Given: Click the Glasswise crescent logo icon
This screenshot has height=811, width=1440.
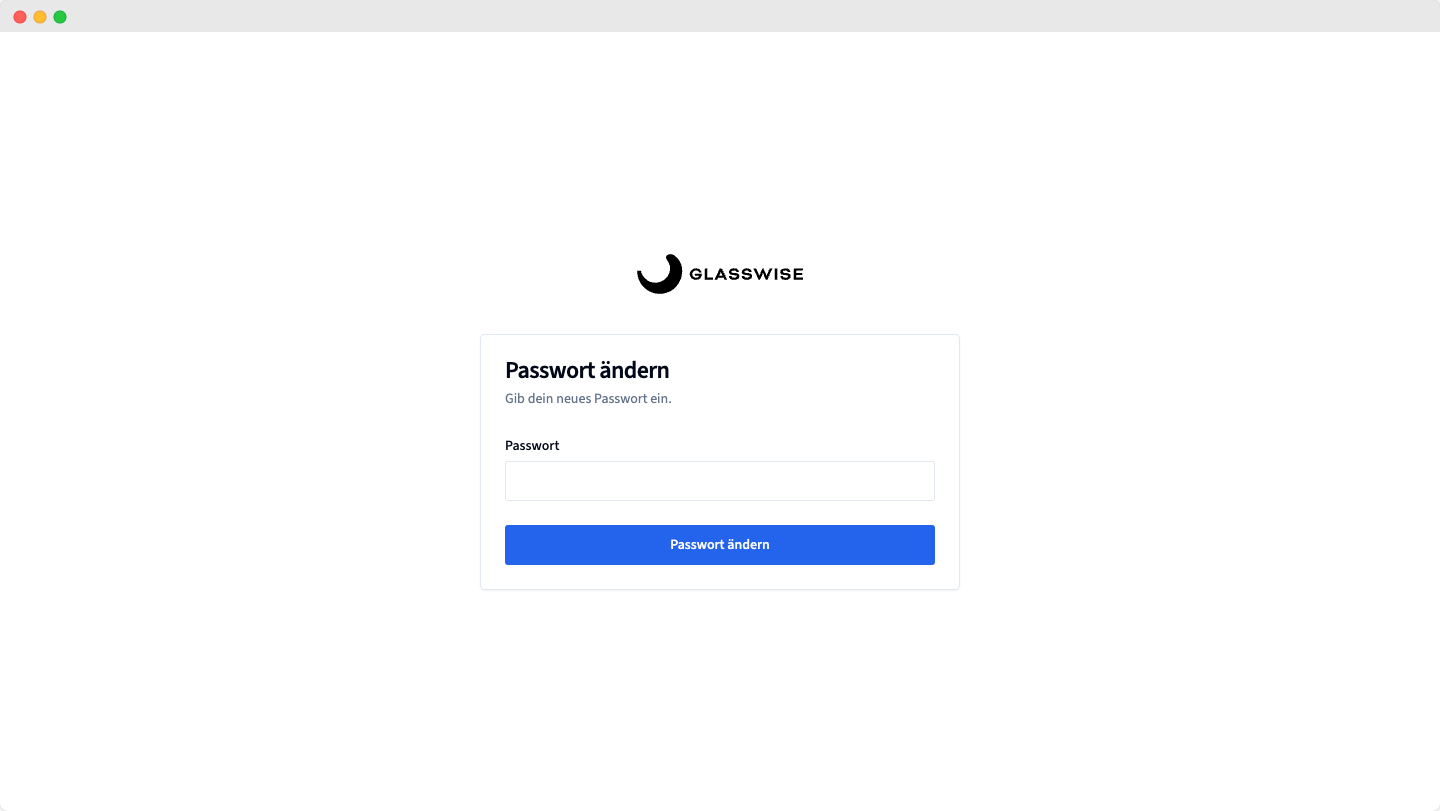Looking at the screenshot, I should pos(659,274).
